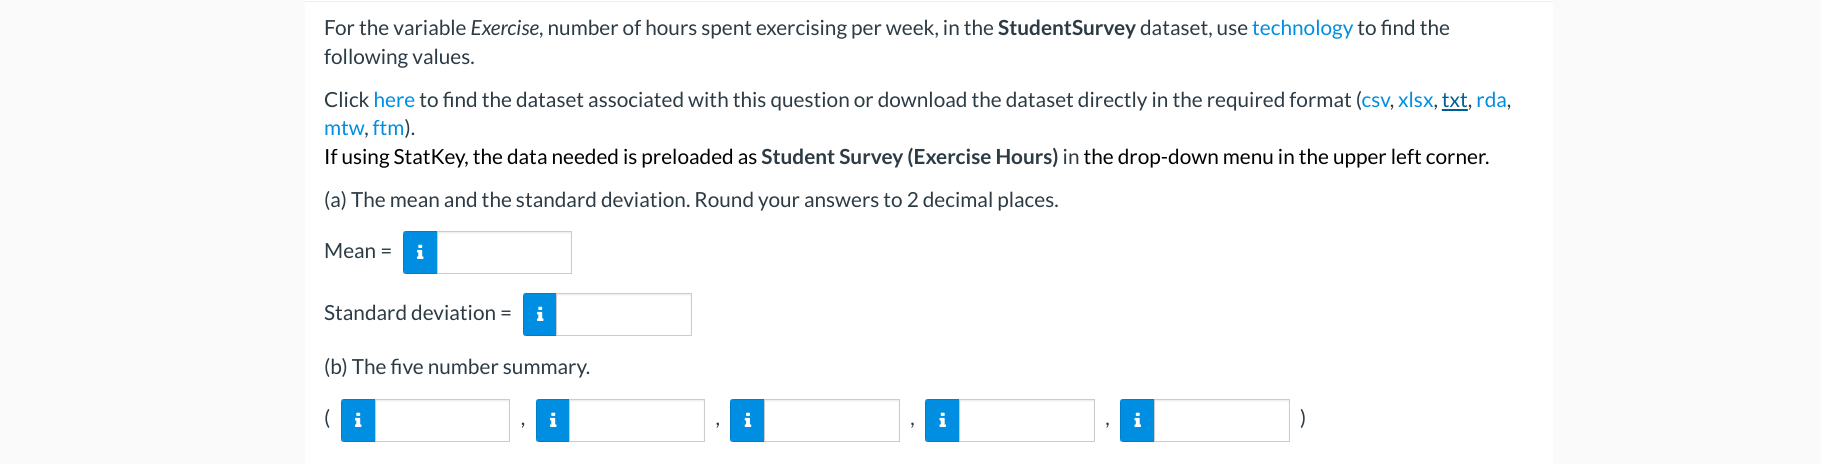Open the 'here' dataset link

point(394,100)
